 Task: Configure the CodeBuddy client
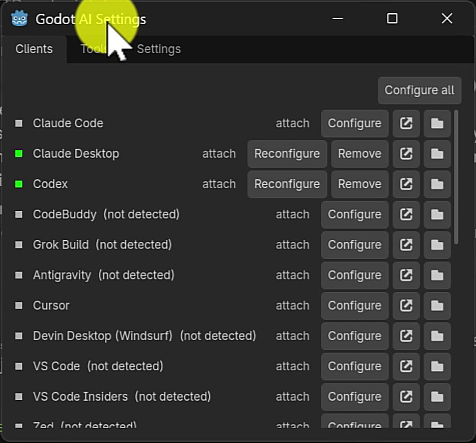[355, 214]
